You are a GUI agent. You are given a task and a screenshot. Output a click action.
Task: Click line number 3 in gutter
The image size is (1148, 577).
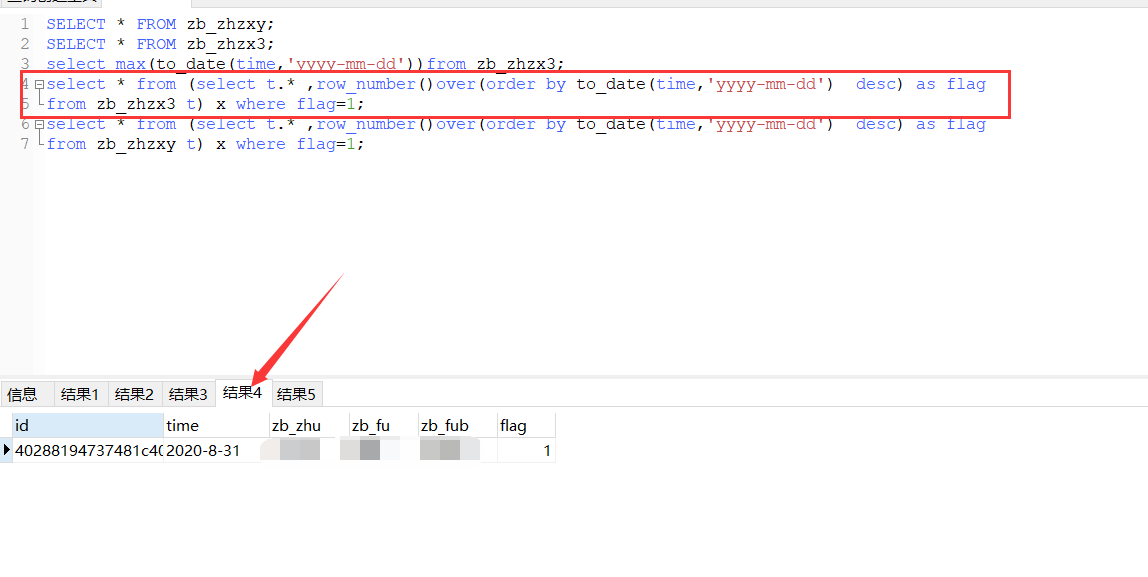[x=25, y=64]
